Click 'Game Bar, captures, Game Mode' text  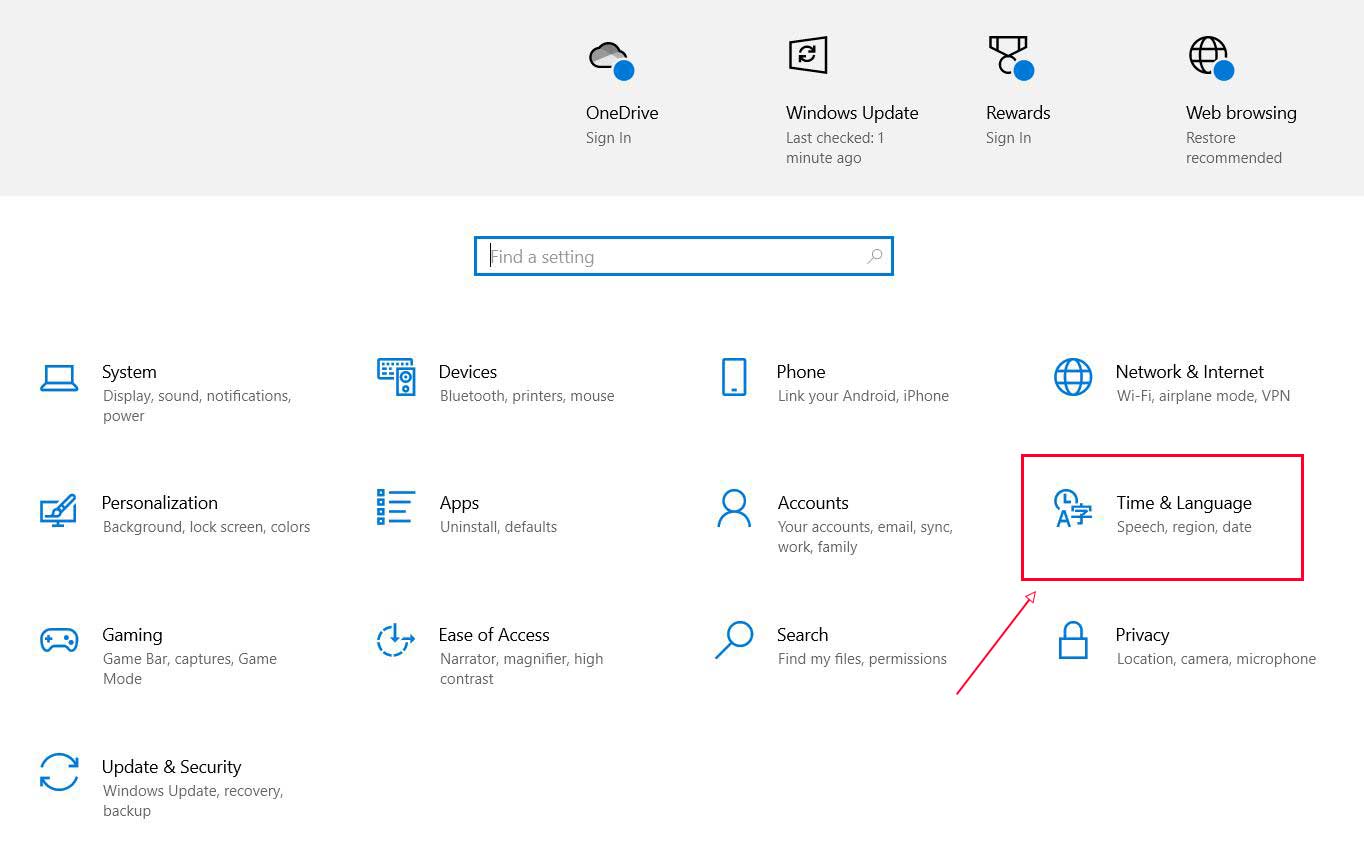coord(190,669)
